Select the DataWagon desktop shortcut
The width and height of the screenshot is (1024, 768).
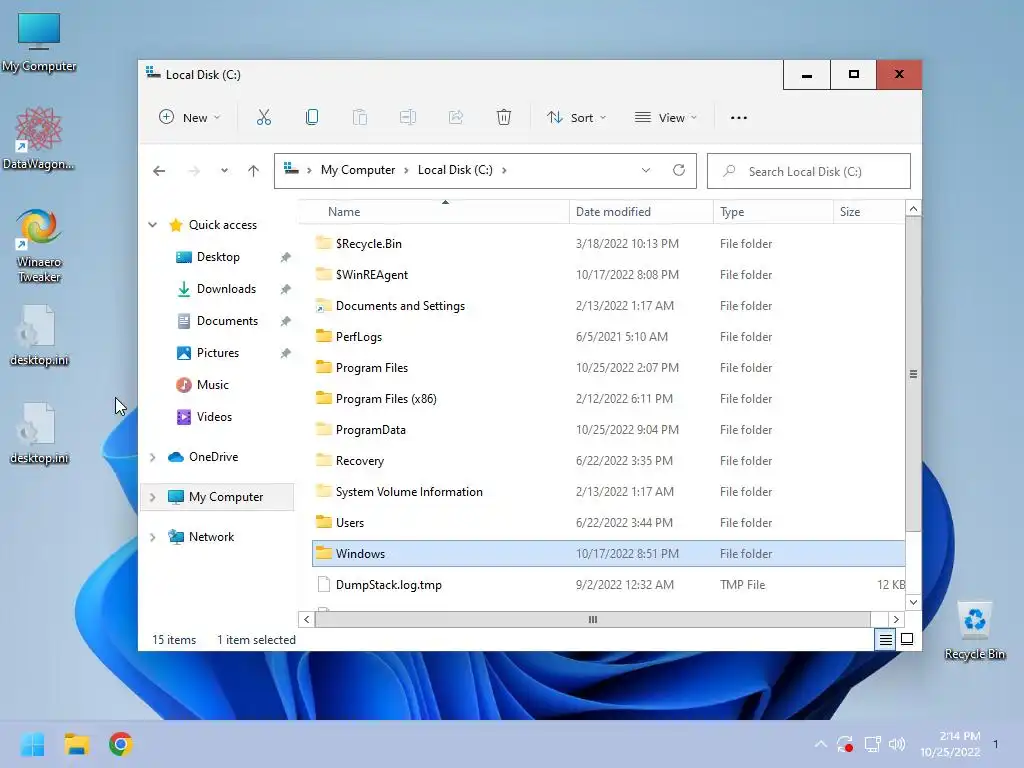click(39, 138)
